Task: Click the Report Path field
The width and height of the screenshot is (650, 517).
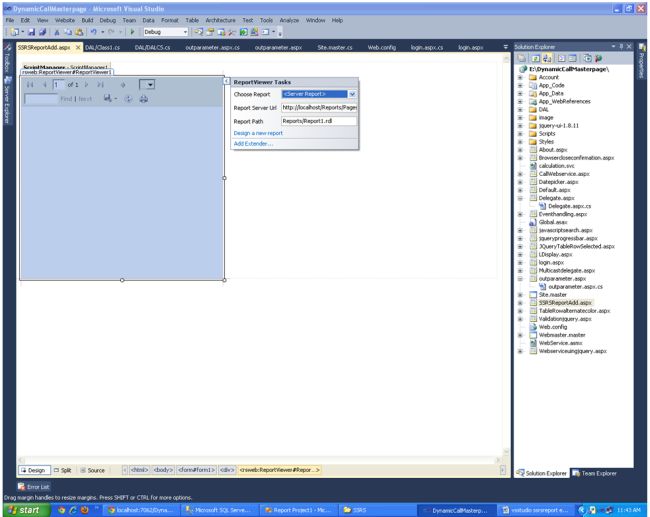Action: pos(319,121)
